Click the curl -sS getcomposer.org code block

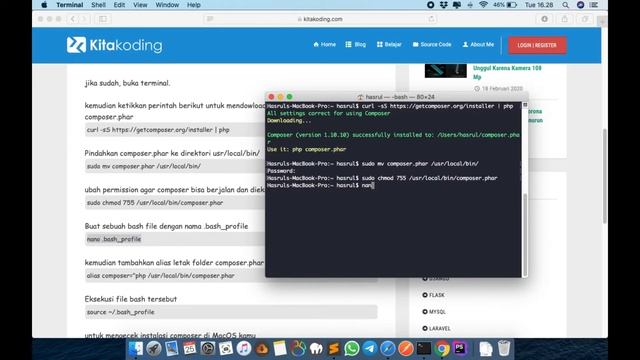click(x=175, y=130)
